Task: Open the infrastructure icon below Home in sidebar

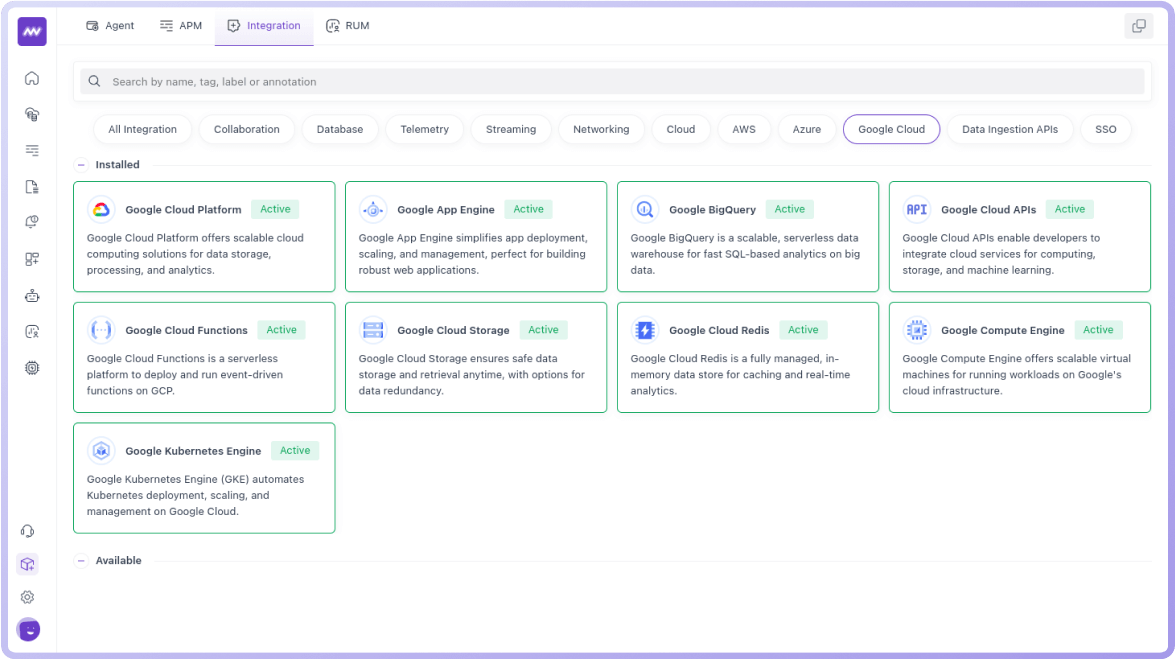Action: 31,114
